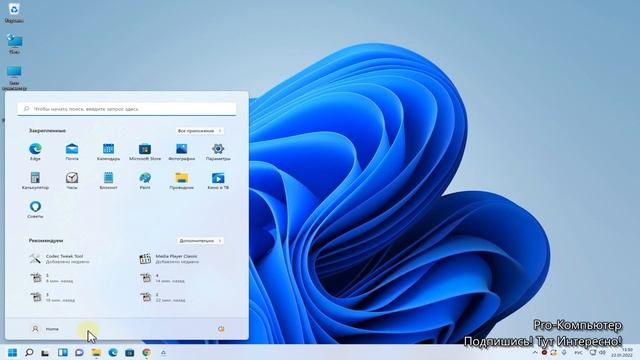Expand more recommendations (Дополнительно)
The image size is (640, 360).
pos(200,241)
